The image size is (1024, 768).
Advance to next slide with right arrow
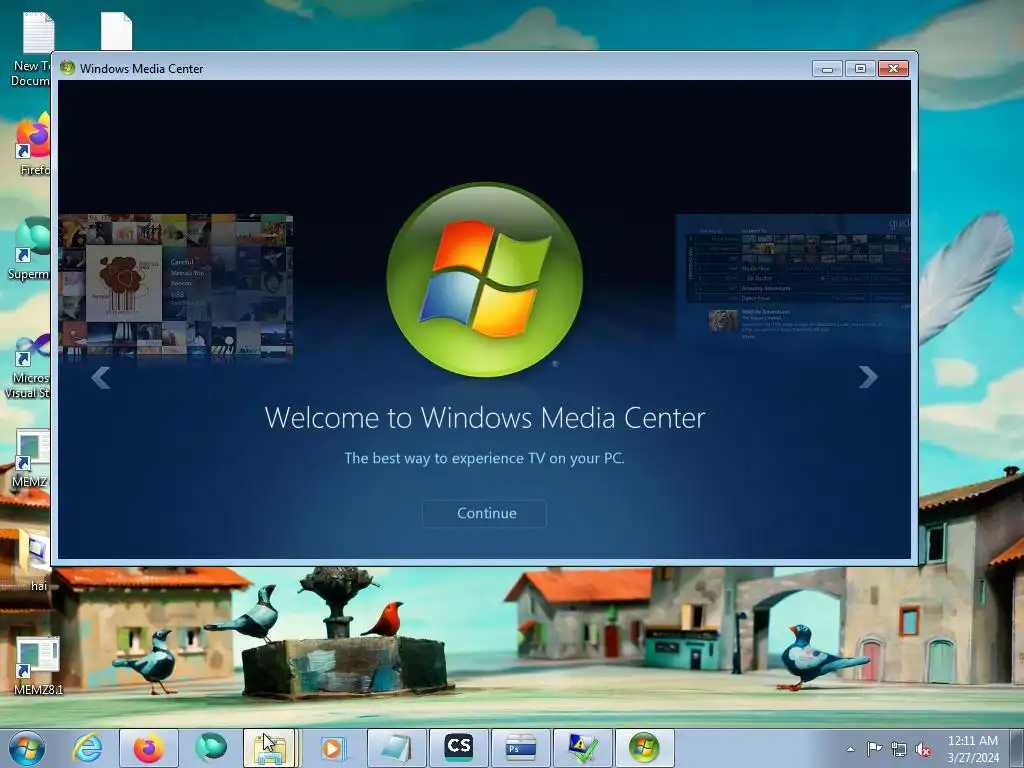pyautogui.click(x=868, y=377)
